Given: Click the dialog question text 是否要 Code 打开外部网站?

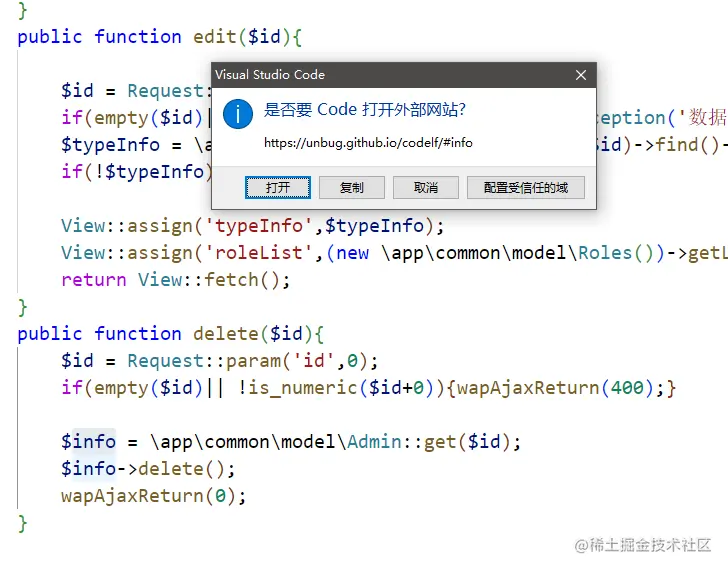Looking at the screenshot, I should [364, 110].
